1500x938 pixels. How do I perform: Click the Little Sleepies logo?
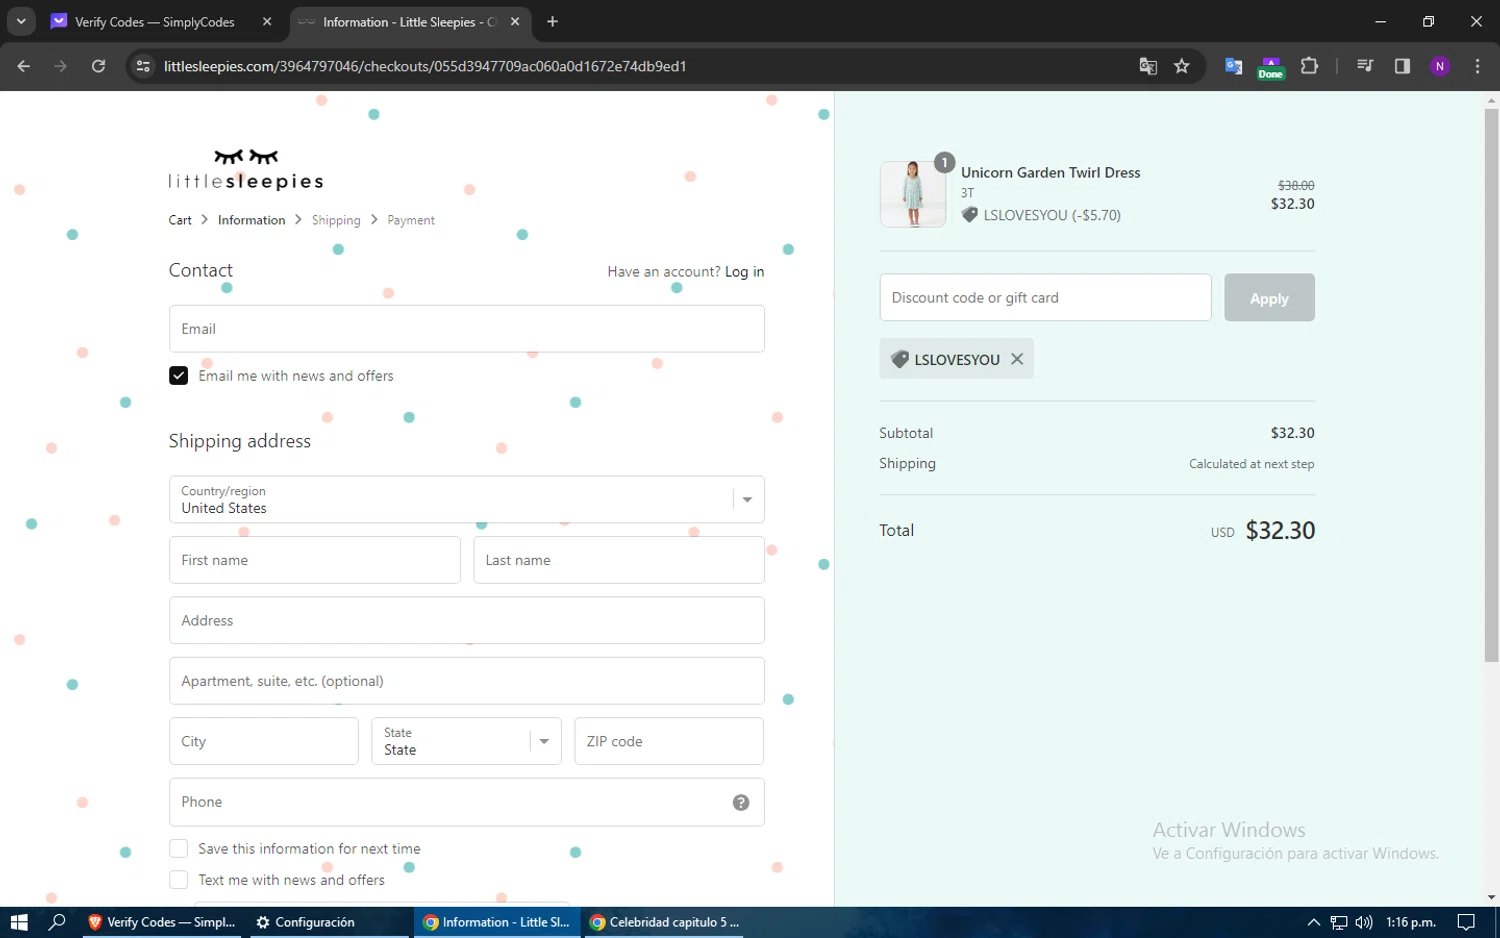coord(246,170)
